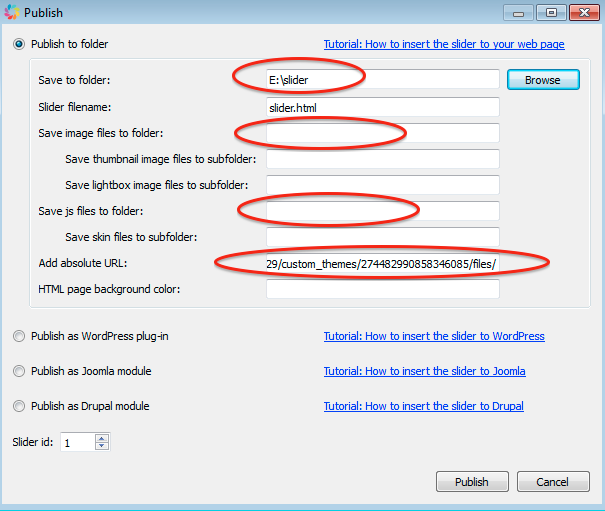The width and height of the screenshot is (605, 511).
Task: Click the Browse button
Action: pos(543,80)
